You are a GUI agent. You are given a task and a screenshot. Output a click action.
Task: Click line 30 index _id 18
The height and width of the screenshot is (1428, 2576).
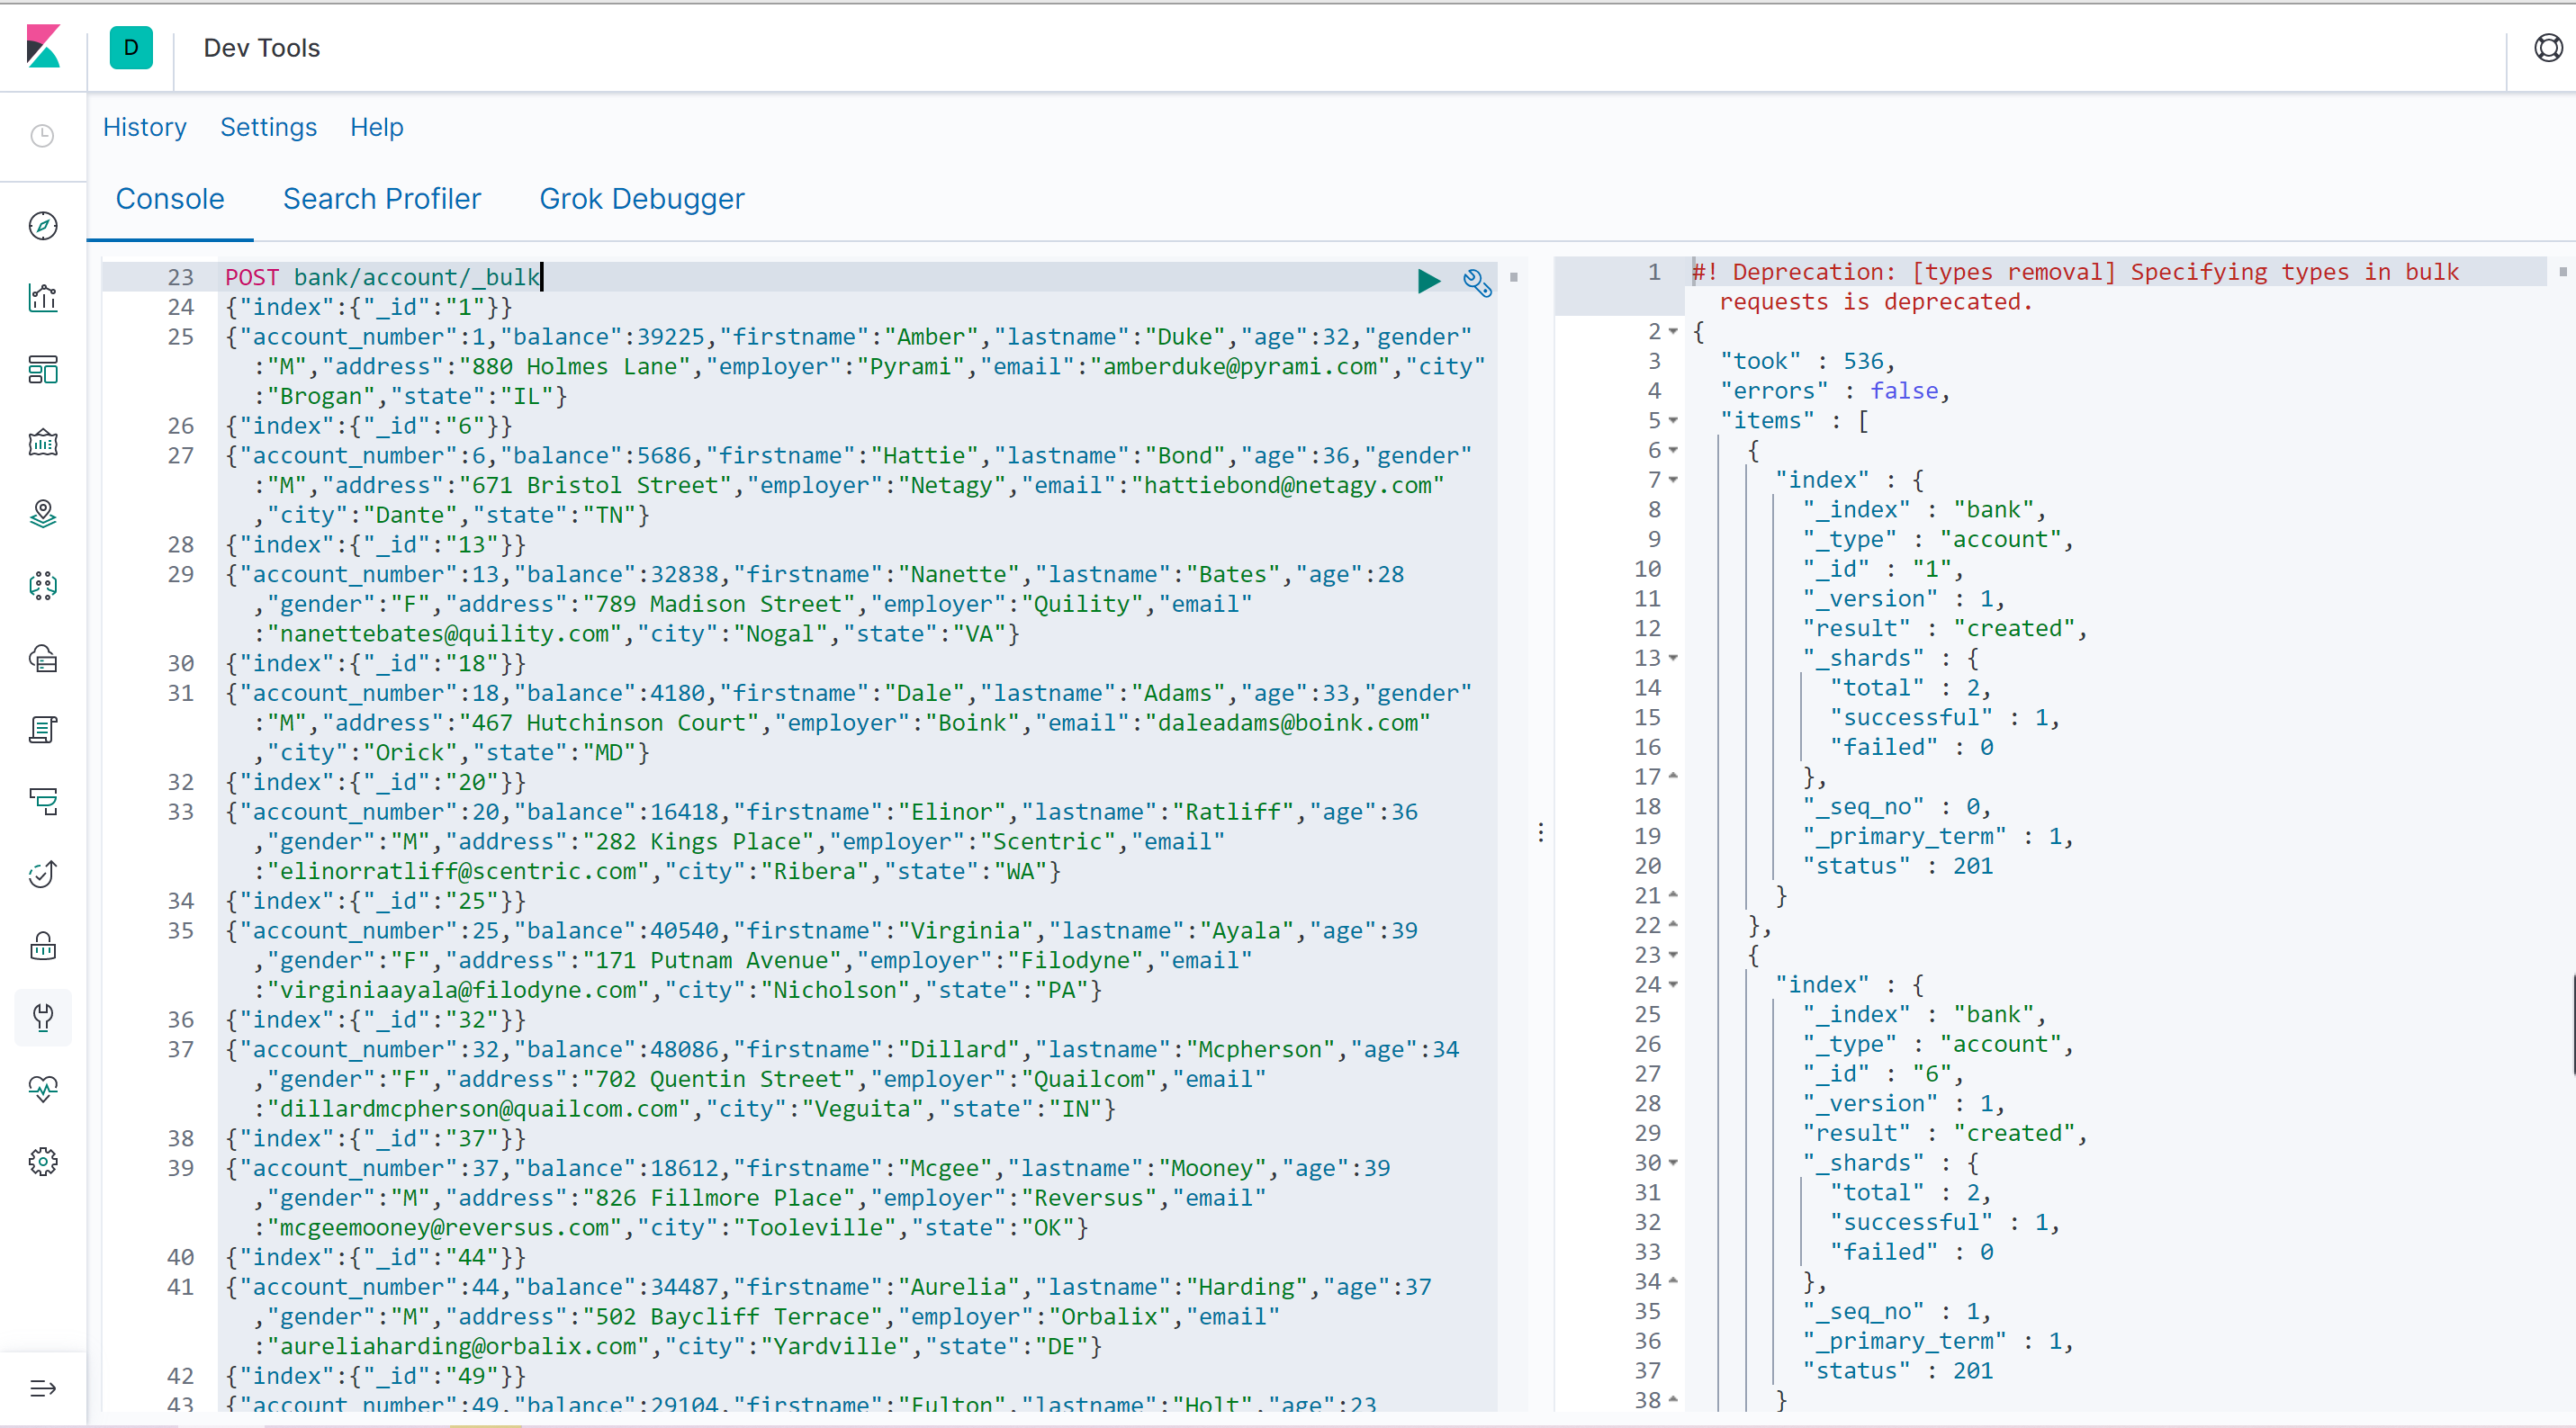376,664
